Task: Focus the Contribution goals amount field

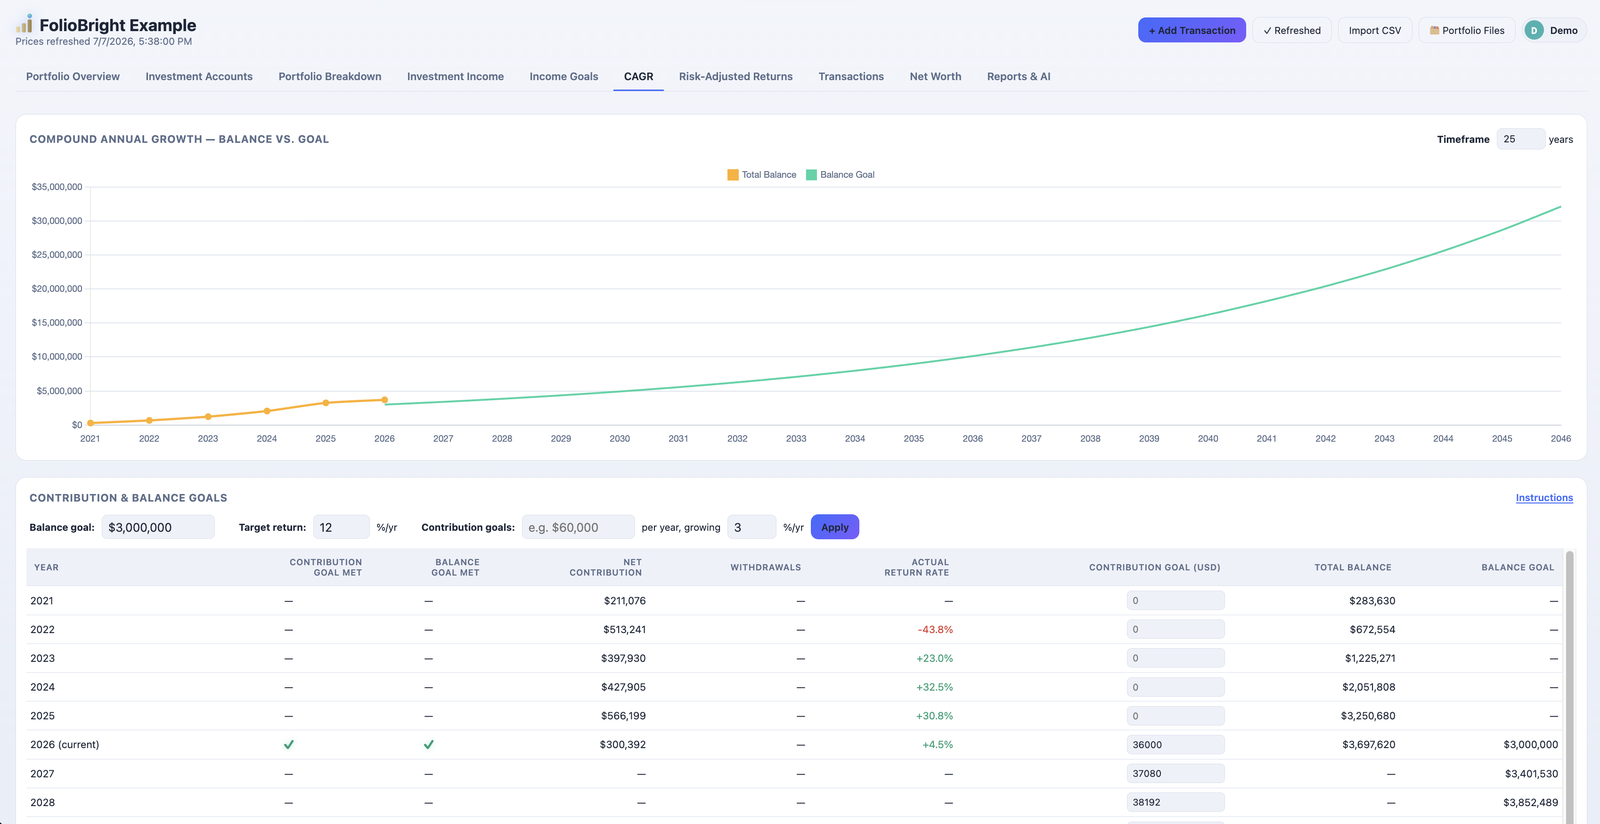Action: click(x=578, y=527)
